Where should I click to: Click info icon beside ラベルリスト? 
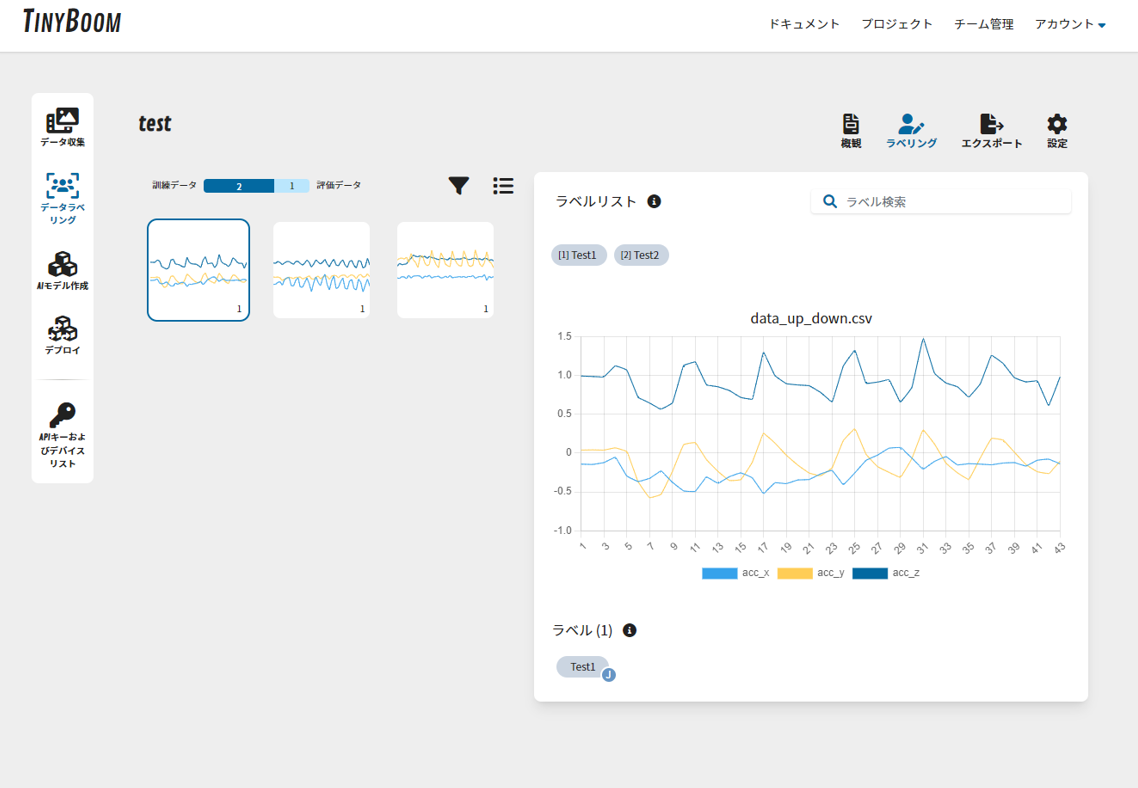click(x=654, y=202)
